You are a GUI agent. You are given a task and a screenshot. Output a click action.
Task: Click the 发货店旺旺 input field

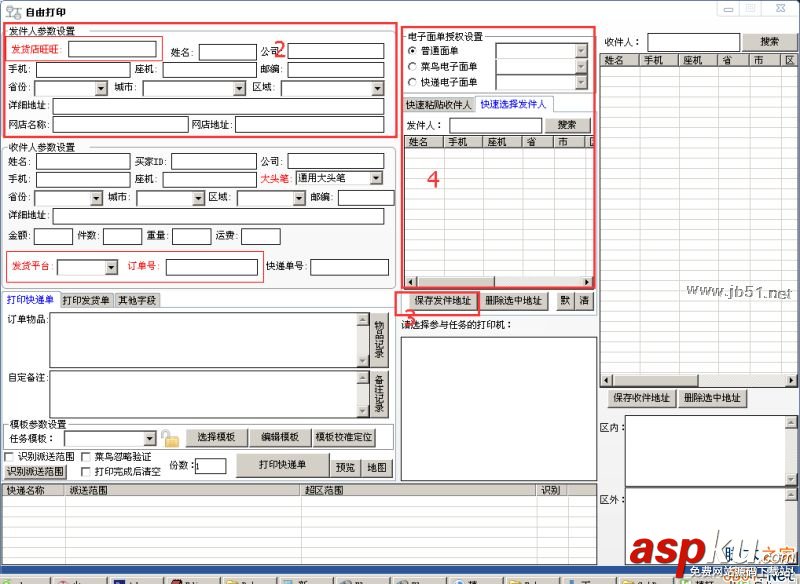112,49
